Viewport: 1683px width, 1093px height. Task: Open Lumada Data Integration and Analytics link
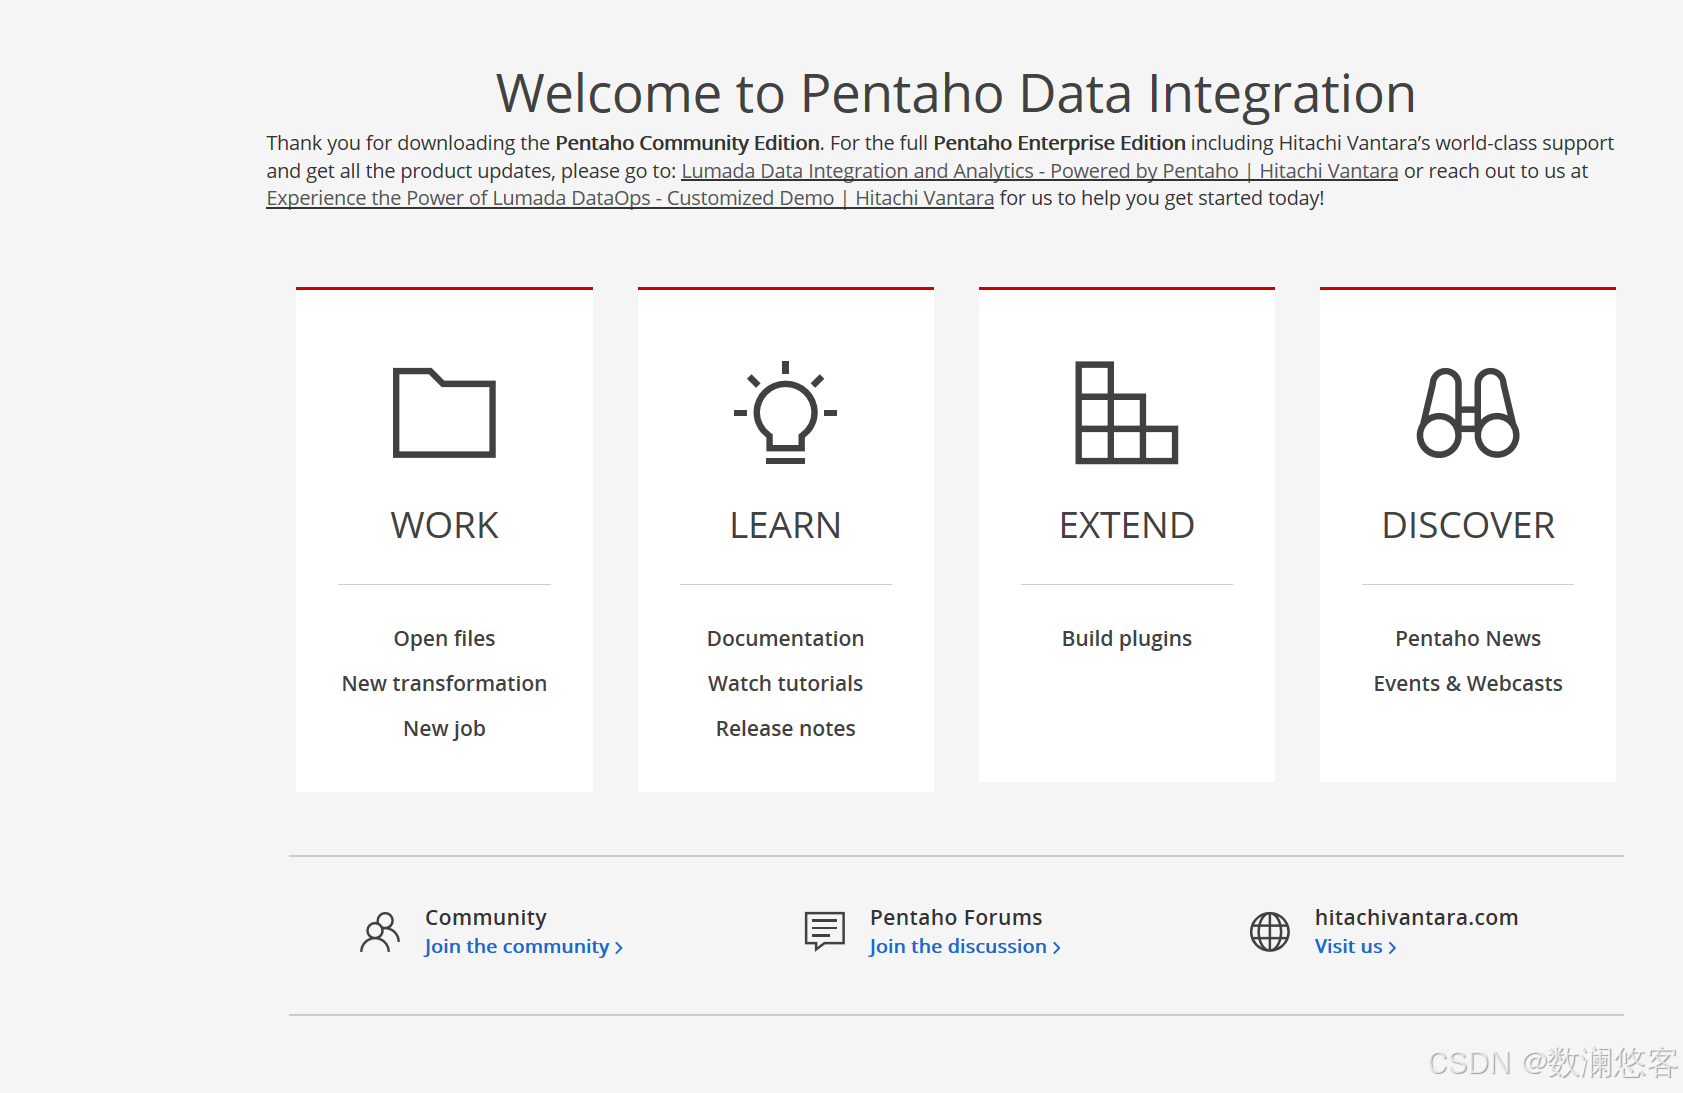tap(1039, 171)
